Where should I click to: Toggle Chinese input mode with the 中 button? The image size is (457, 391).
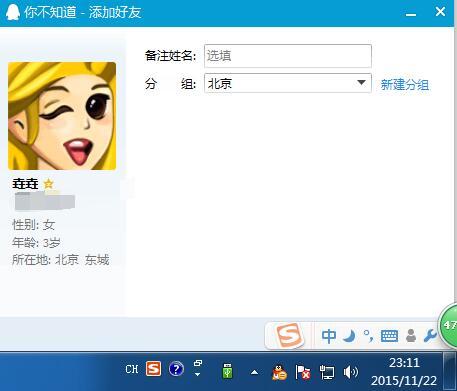click(x=329, y=336)
